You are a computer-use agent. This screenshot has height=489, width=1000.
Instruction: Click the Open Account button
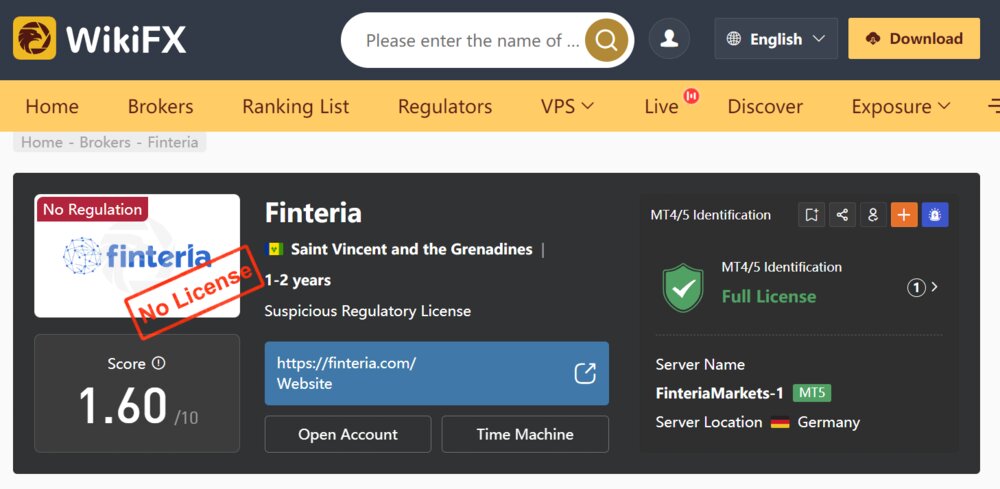click(348, 434)
